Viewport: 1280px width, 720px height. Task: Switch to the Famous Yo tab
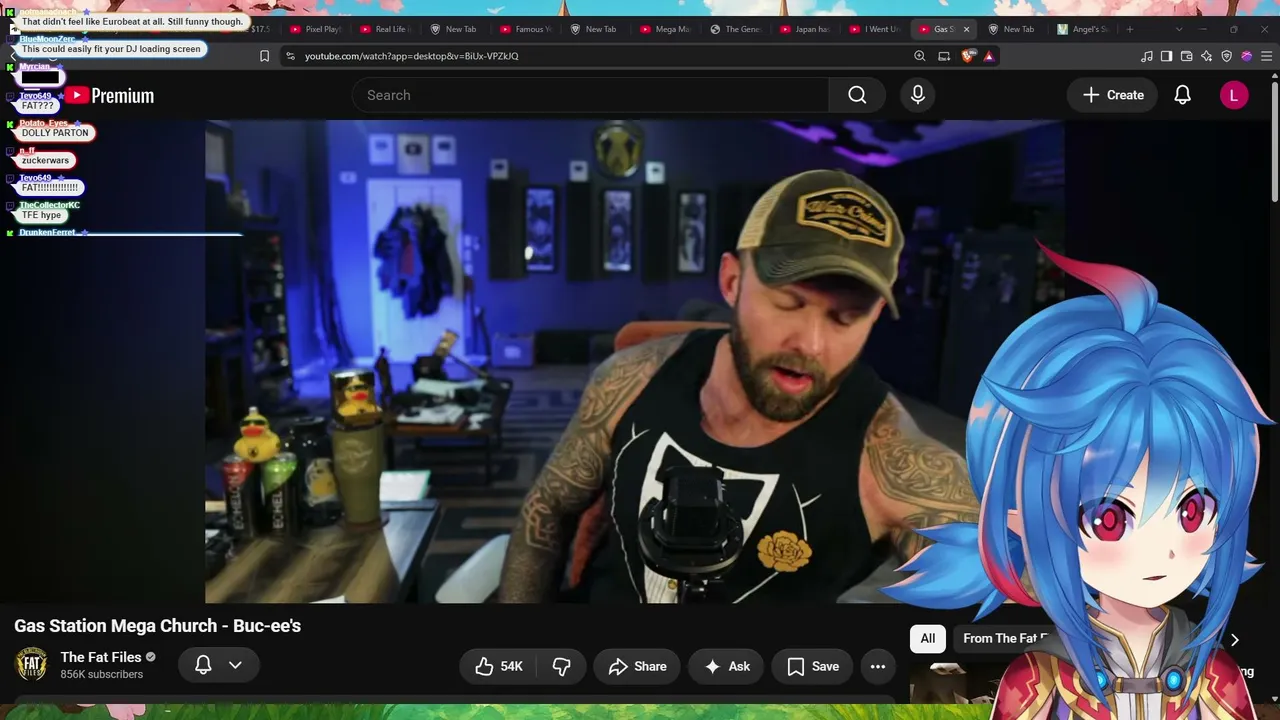(x=525, y=29)
